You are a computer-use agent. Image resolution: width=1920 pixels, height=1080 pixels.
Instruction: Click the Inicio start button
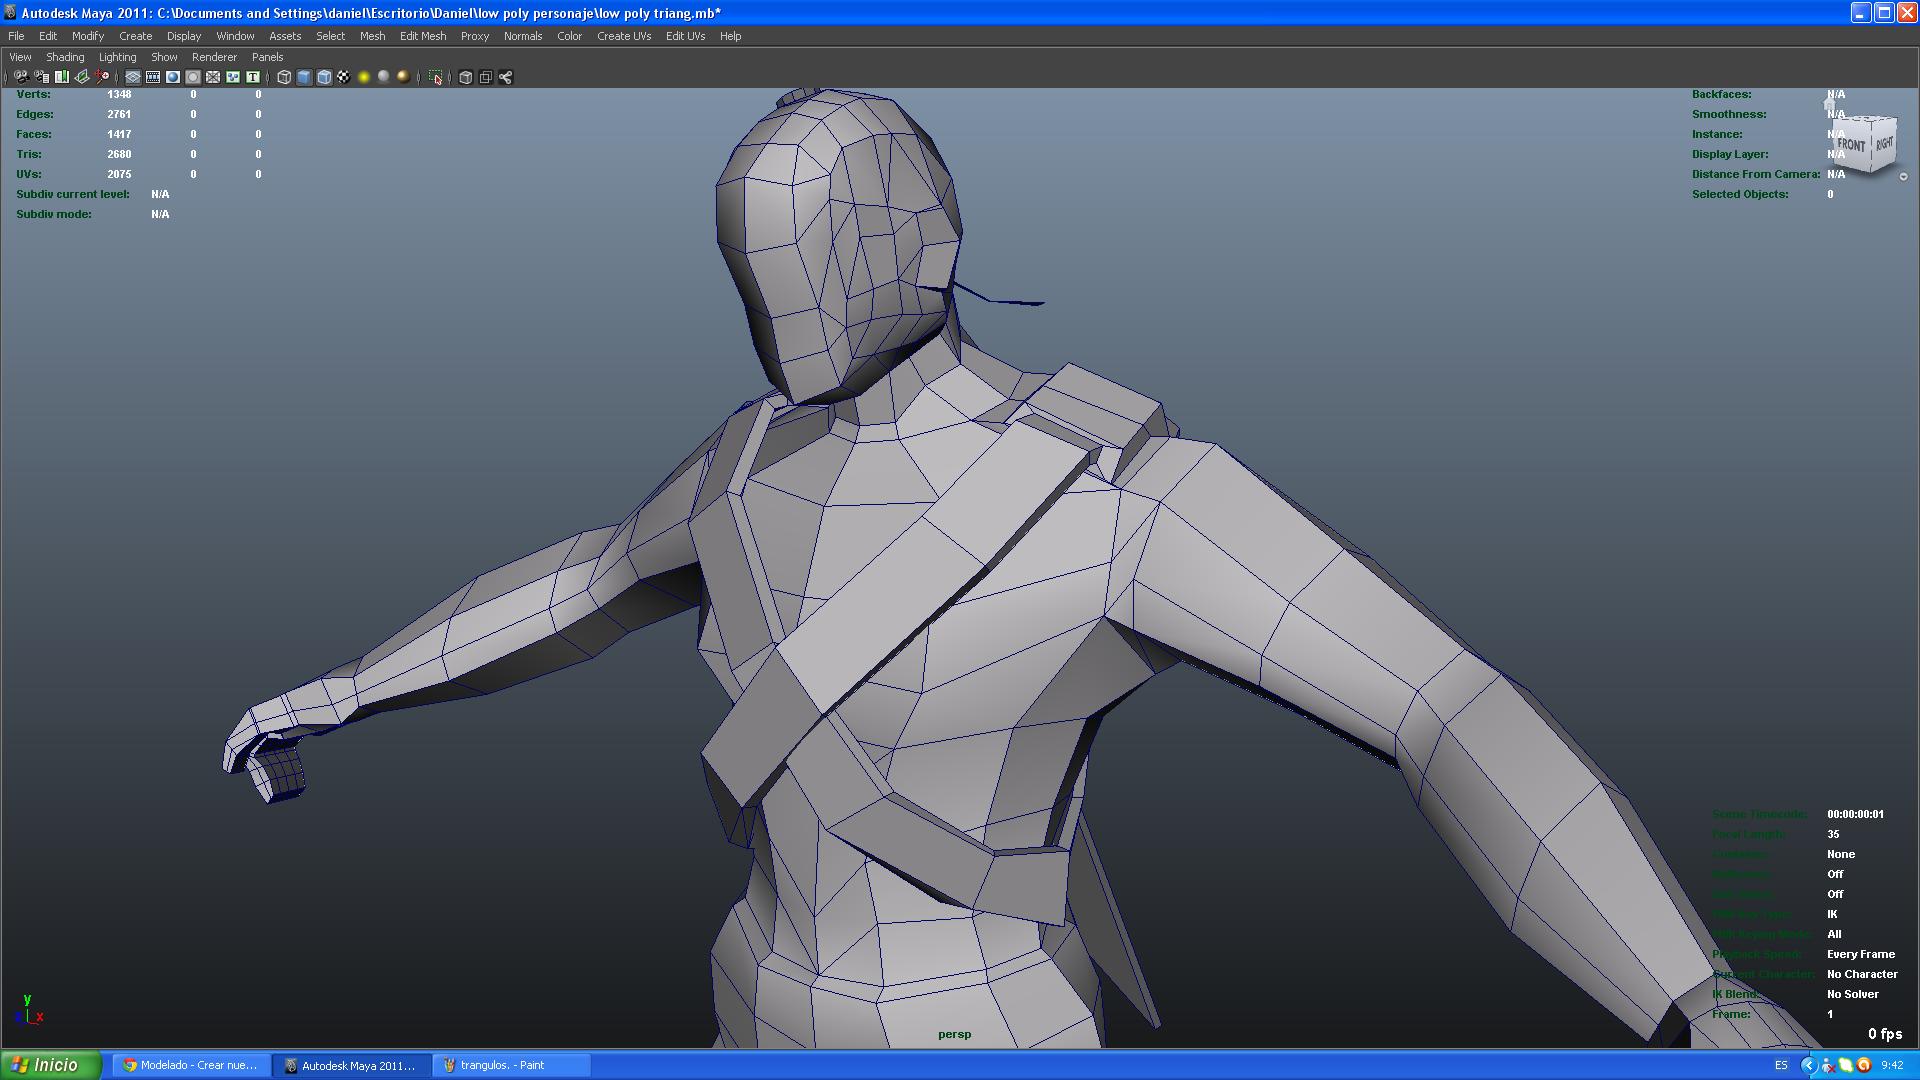[x=50, y=1065]
